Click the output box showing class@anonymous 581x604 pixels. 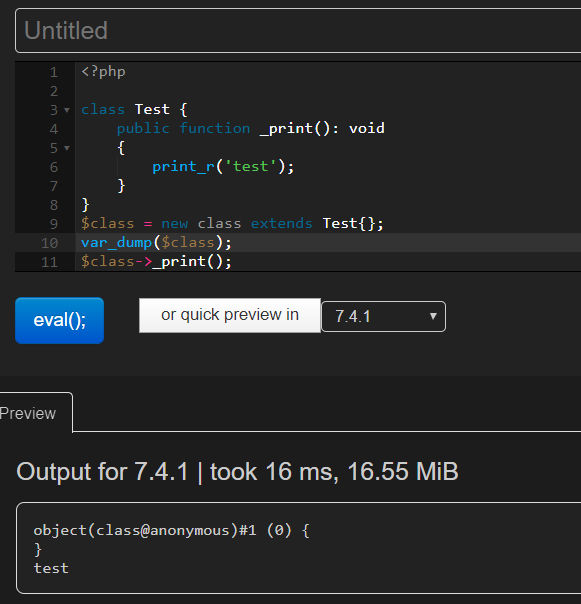(299, 548)
